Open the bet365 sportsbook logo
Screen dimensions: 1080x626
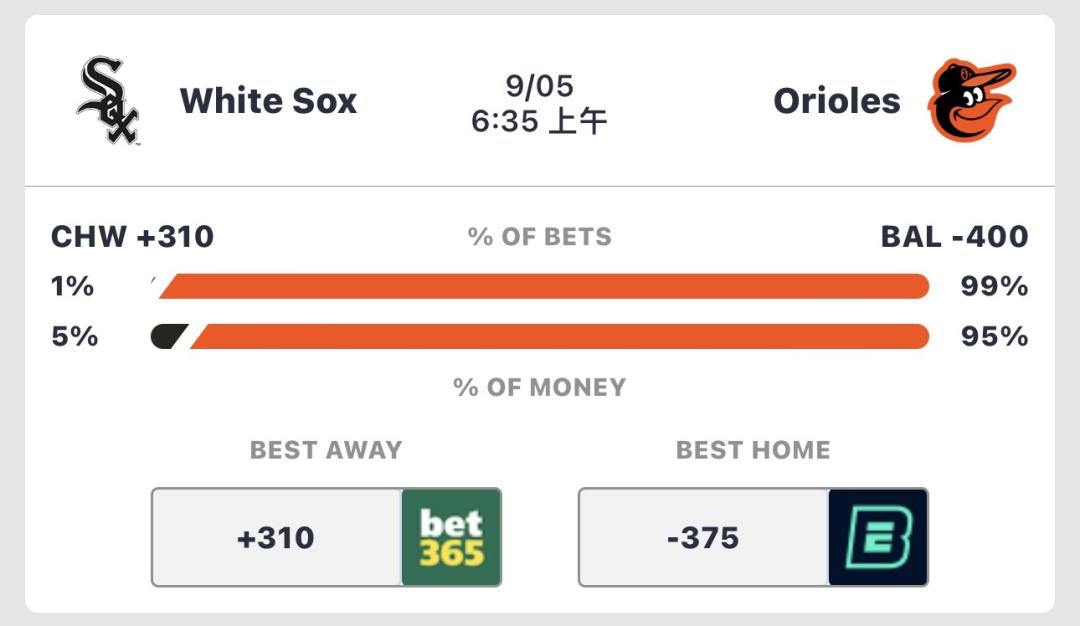[x=452, y=537]
